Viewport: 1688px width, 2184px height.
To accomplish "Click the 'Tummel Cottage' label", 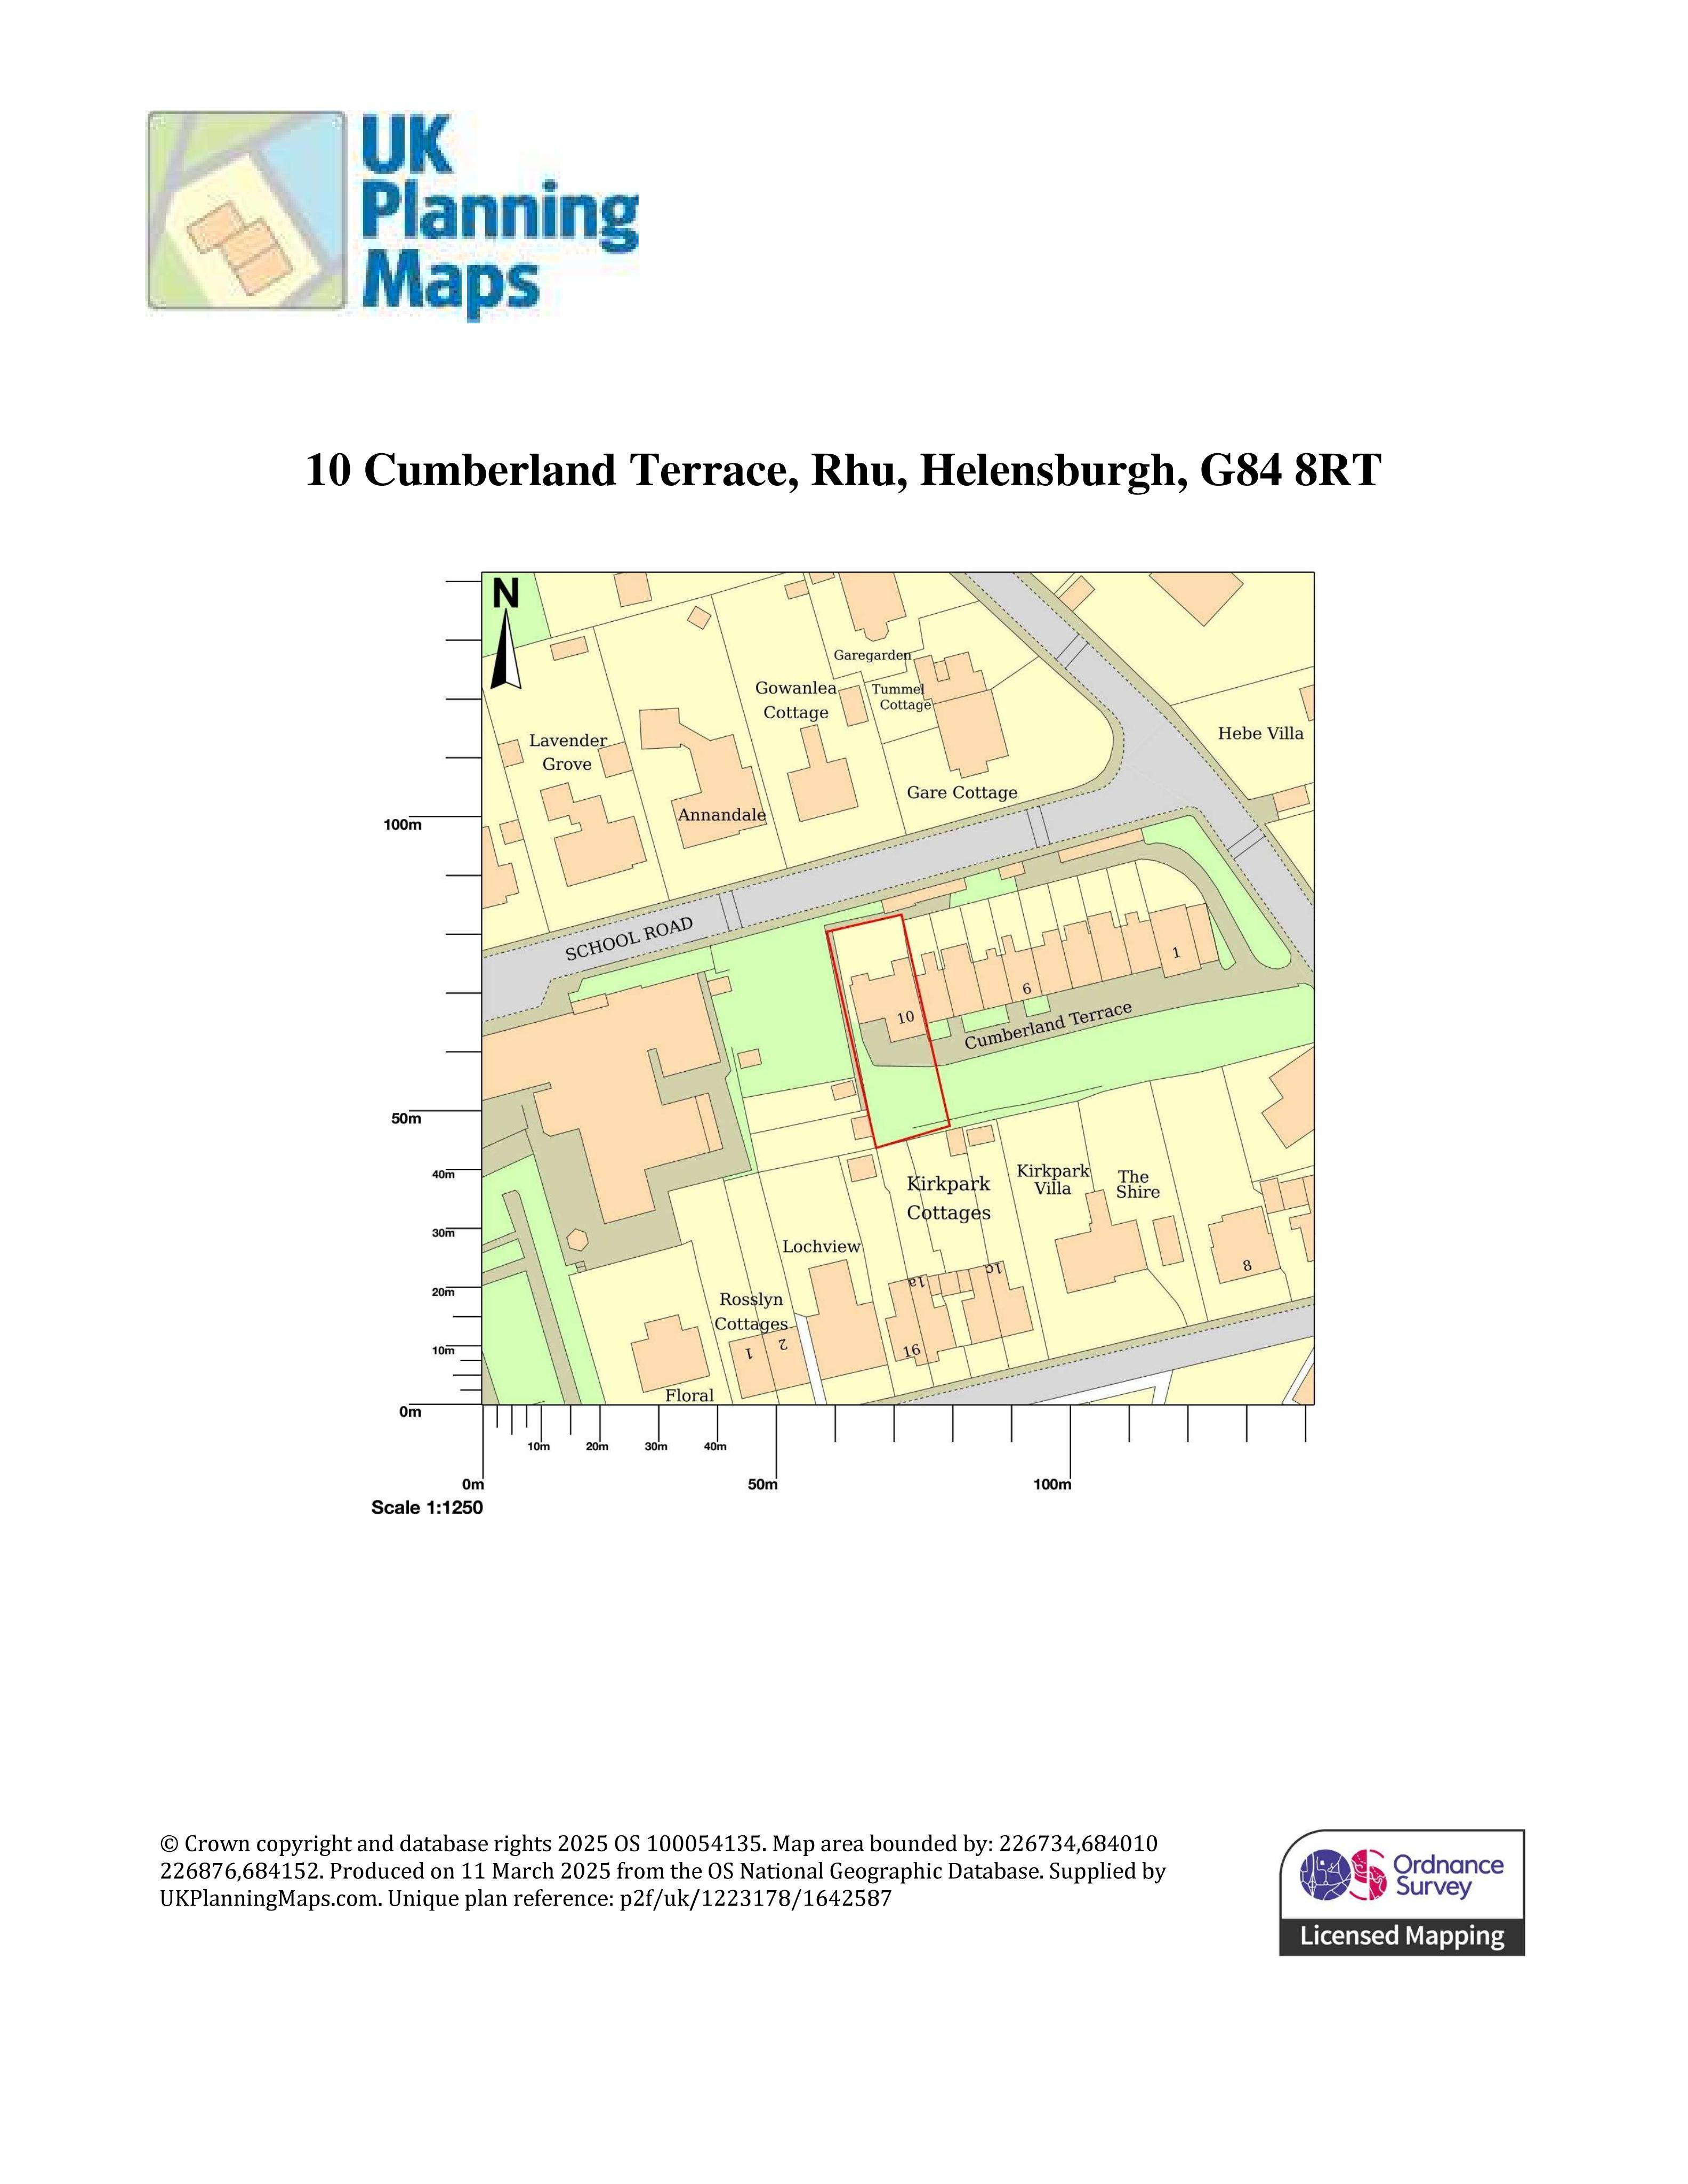I will point(901,697).
